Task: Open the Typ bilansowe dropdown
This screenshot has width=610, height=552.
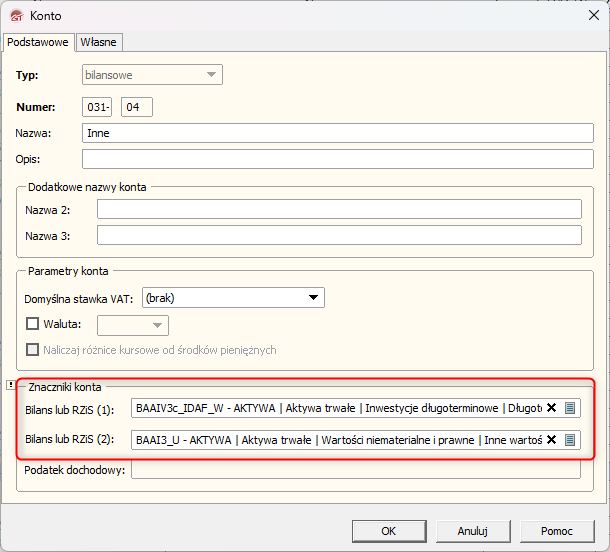Action: click(x=211, y=75)
